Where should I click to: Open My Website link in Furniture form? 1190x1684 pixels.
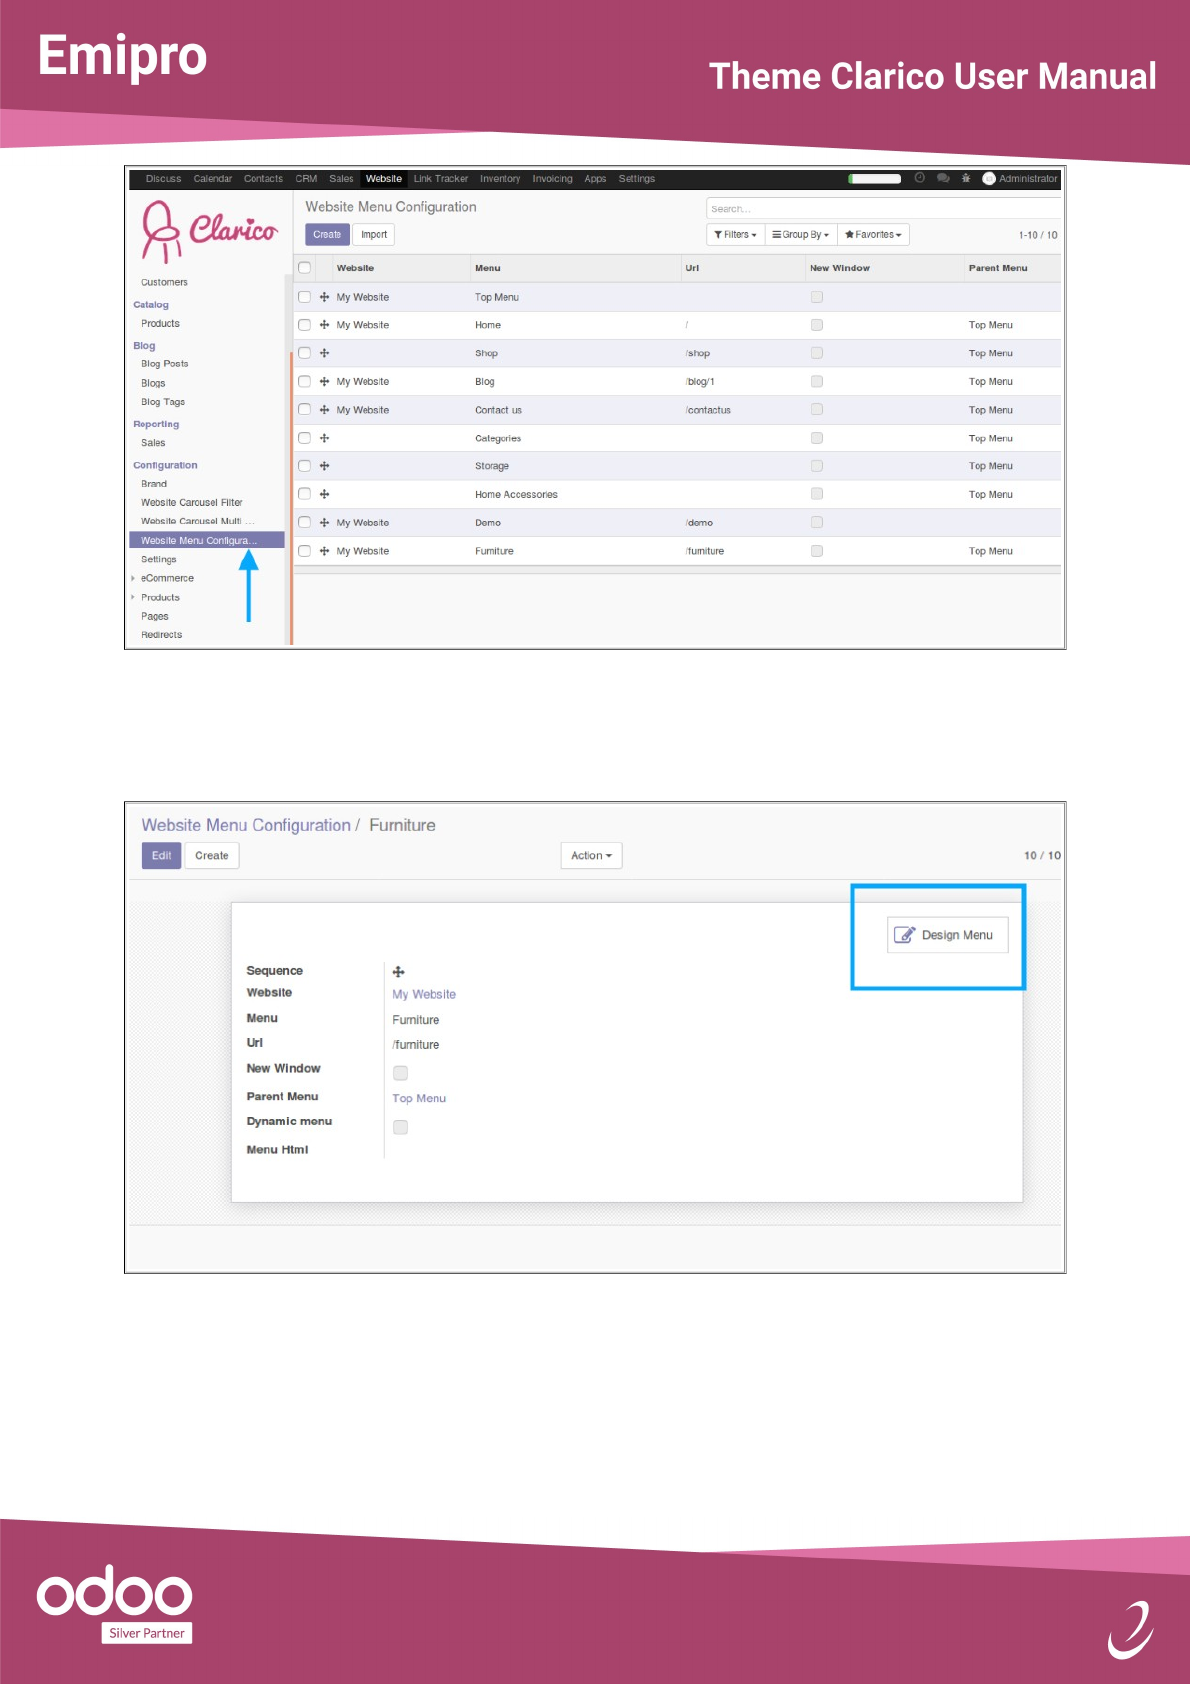pos(424,994)
